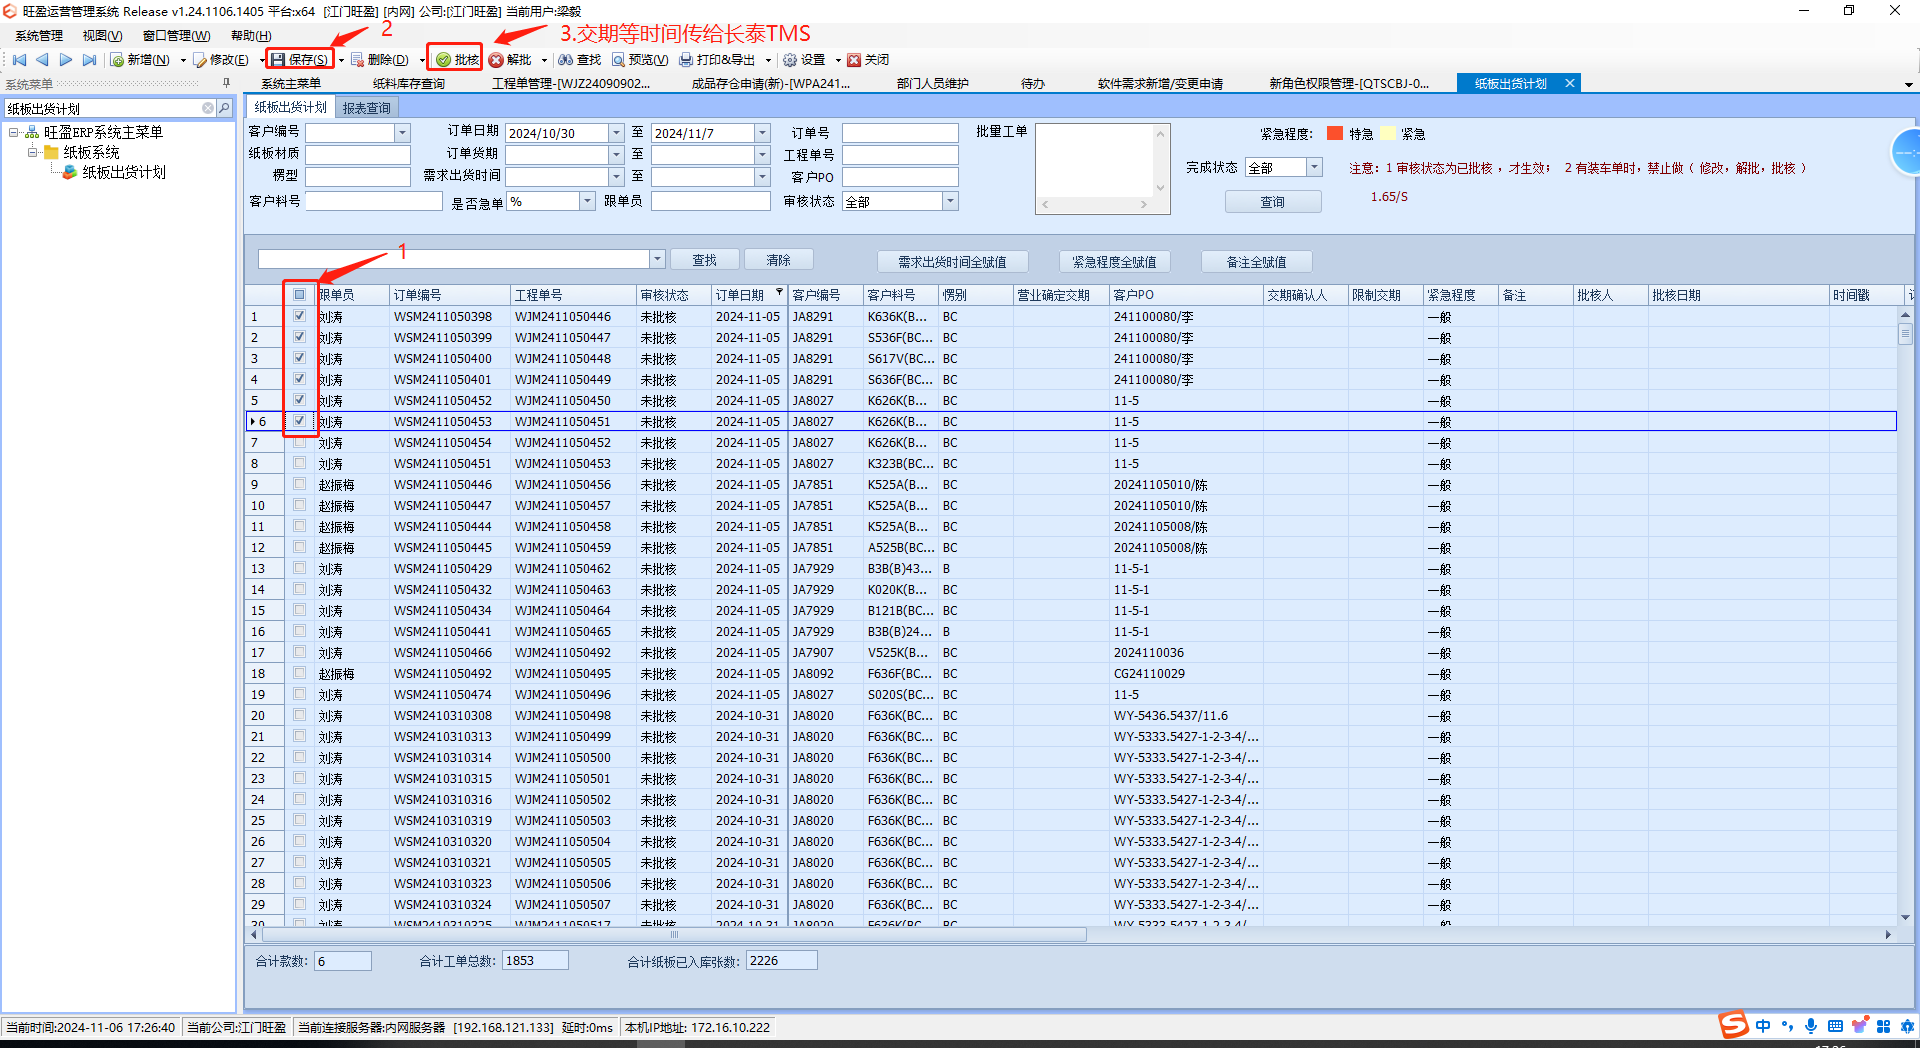Click the input method microphone icon
The image size is (1920, 1048).
point(1811,1026)
